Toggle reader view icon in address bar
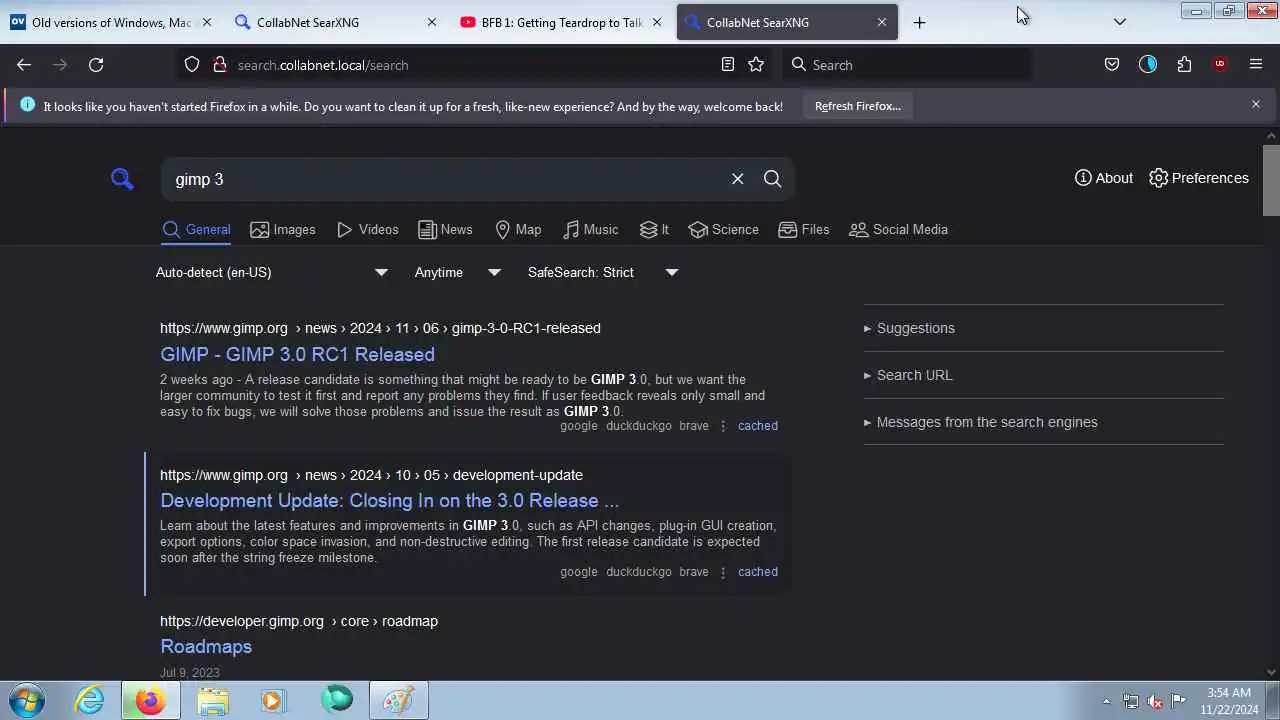The image size is (1280, 720). point(728,64)
